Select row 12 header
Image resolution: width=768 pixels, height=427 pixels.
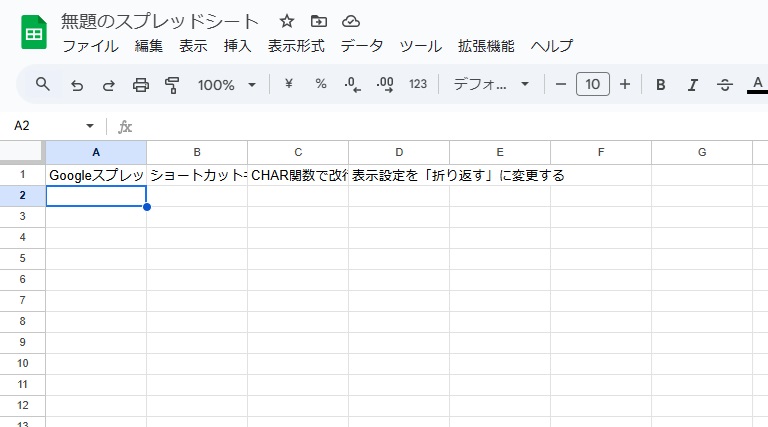[x=23, y=405]
